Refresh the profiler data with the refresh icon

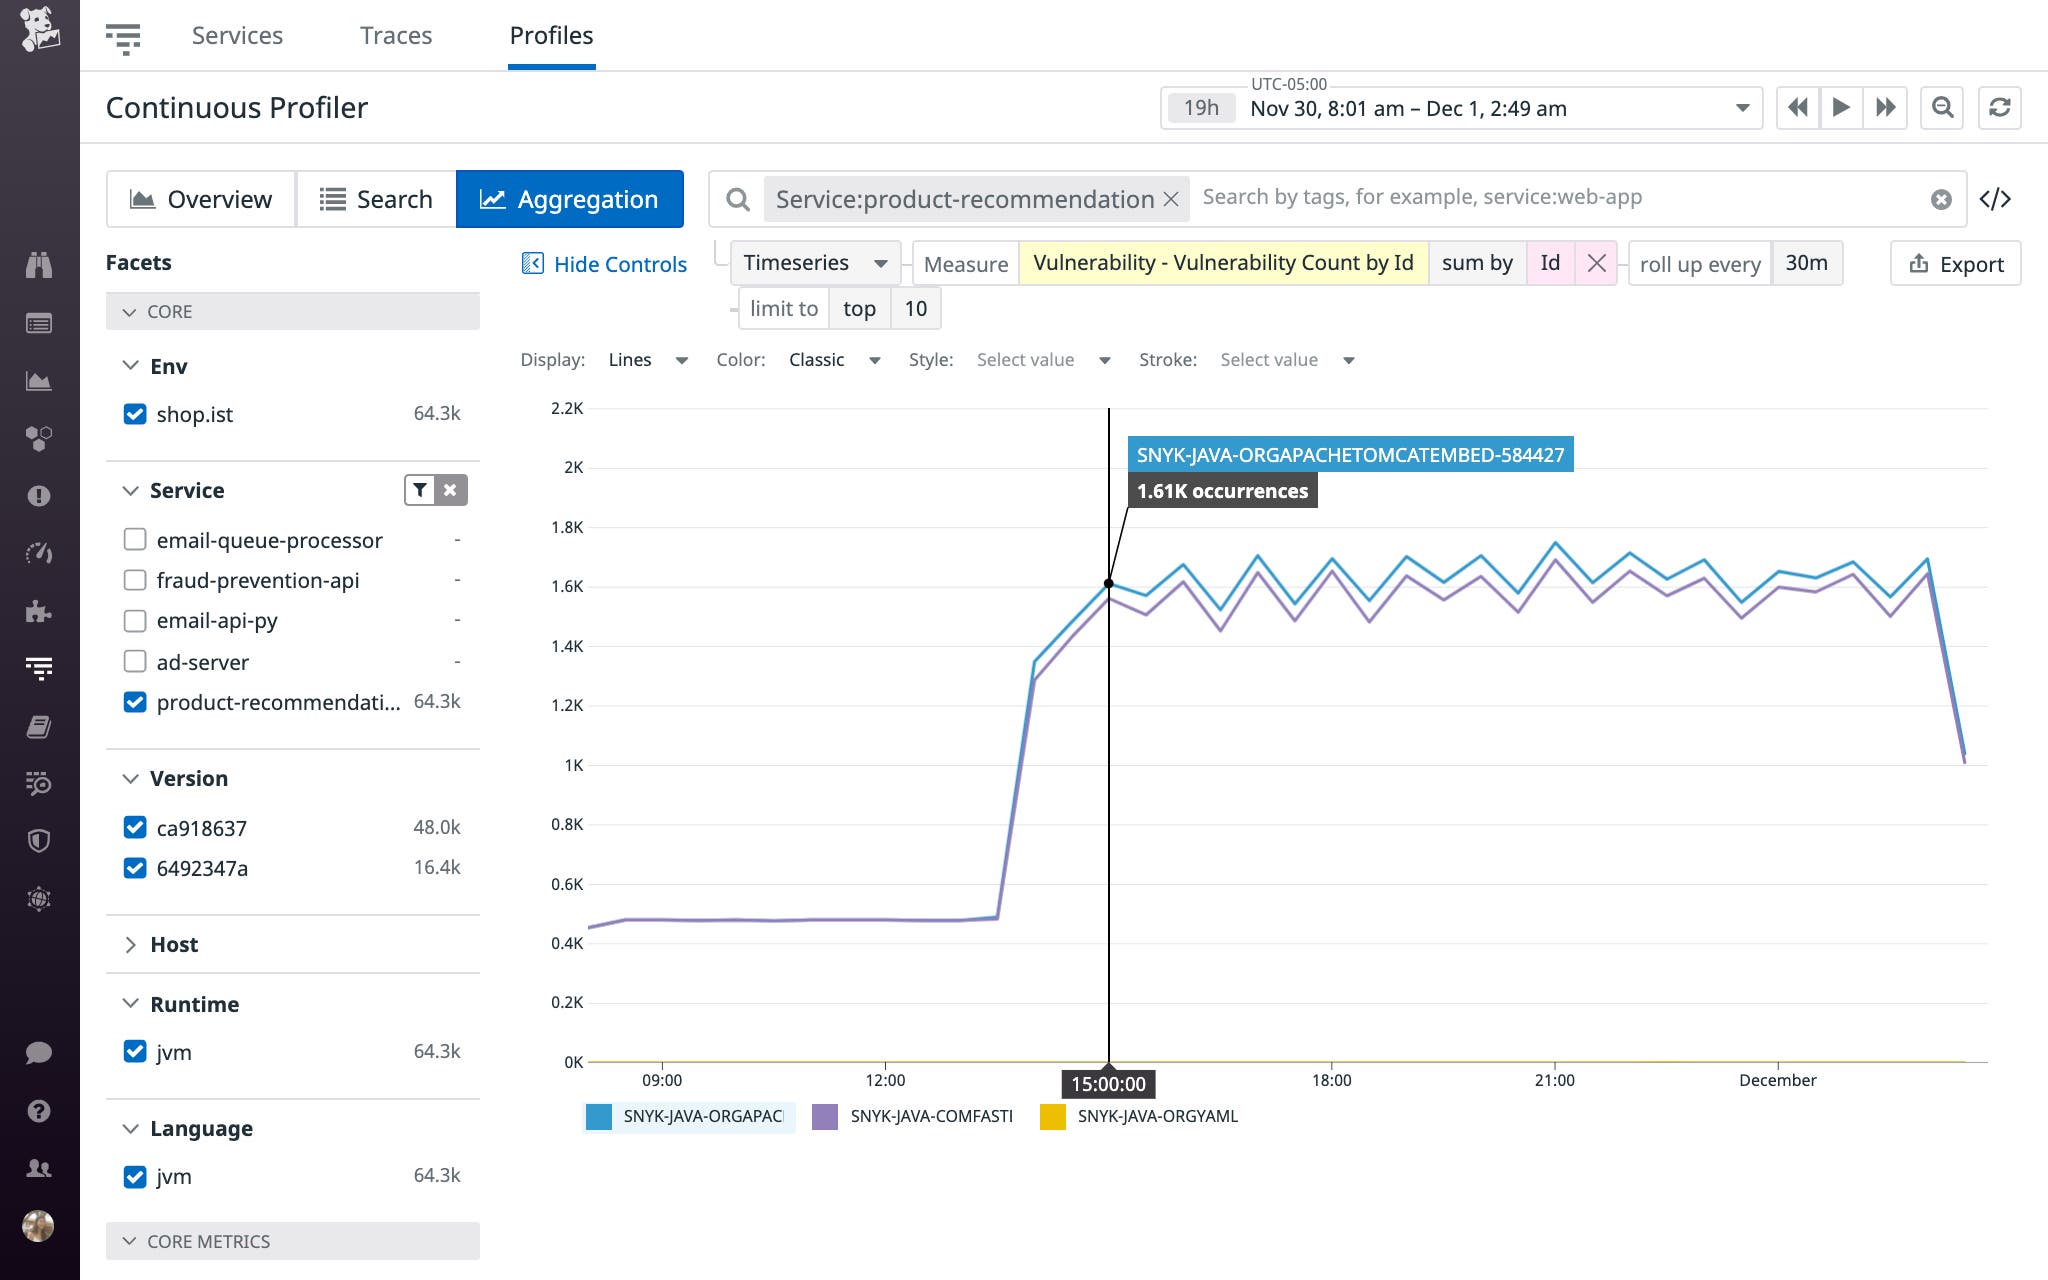pos(1997,107)
